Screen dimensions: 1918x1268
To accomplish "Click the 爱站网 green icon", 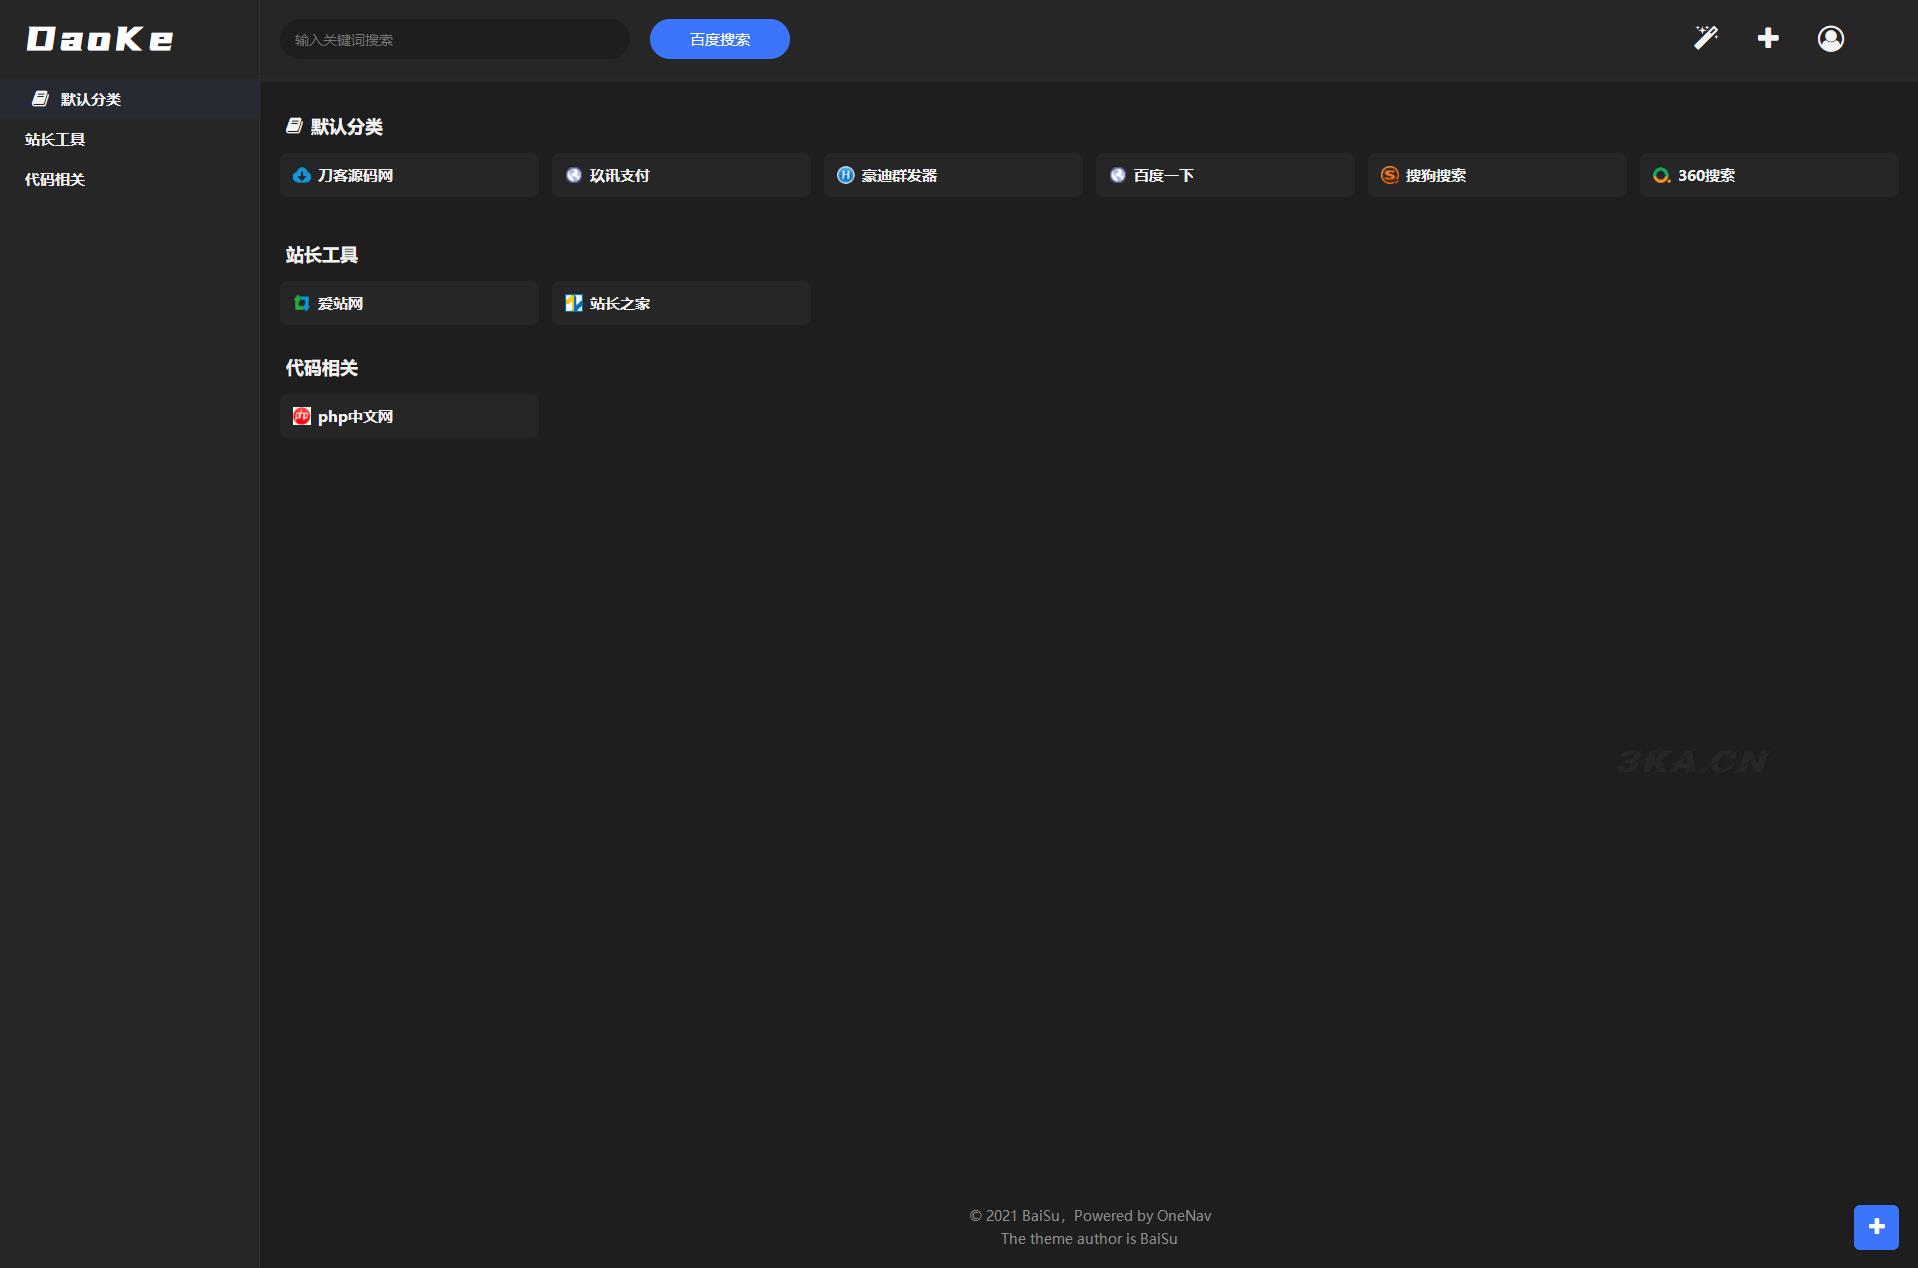I will 302,303.
